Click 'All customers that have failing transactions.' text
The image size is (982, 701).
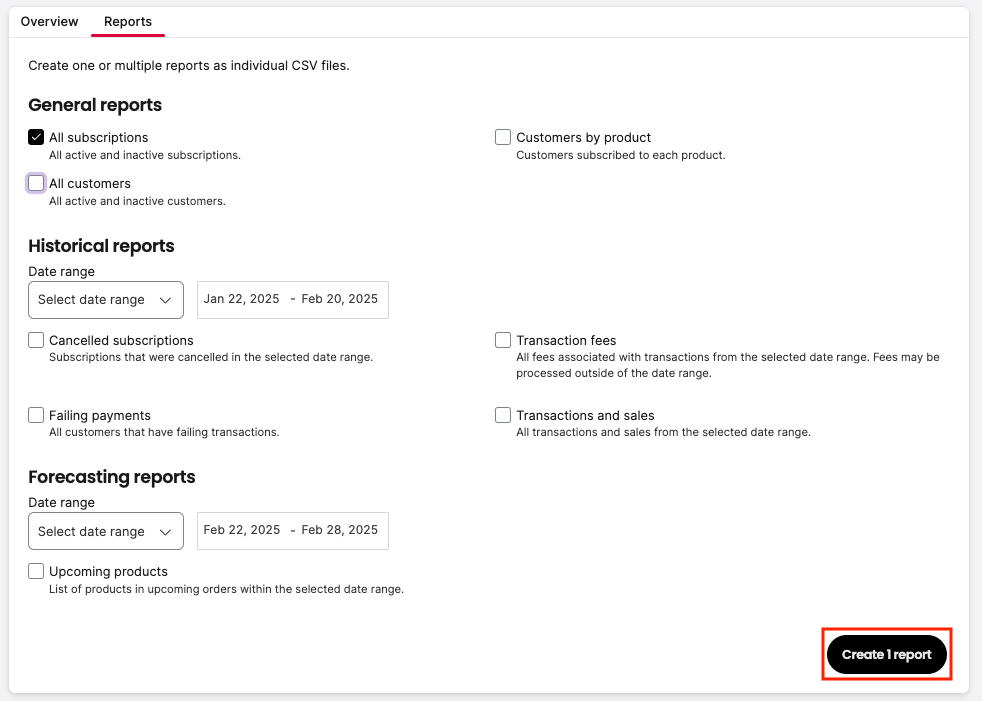[164, 432]
